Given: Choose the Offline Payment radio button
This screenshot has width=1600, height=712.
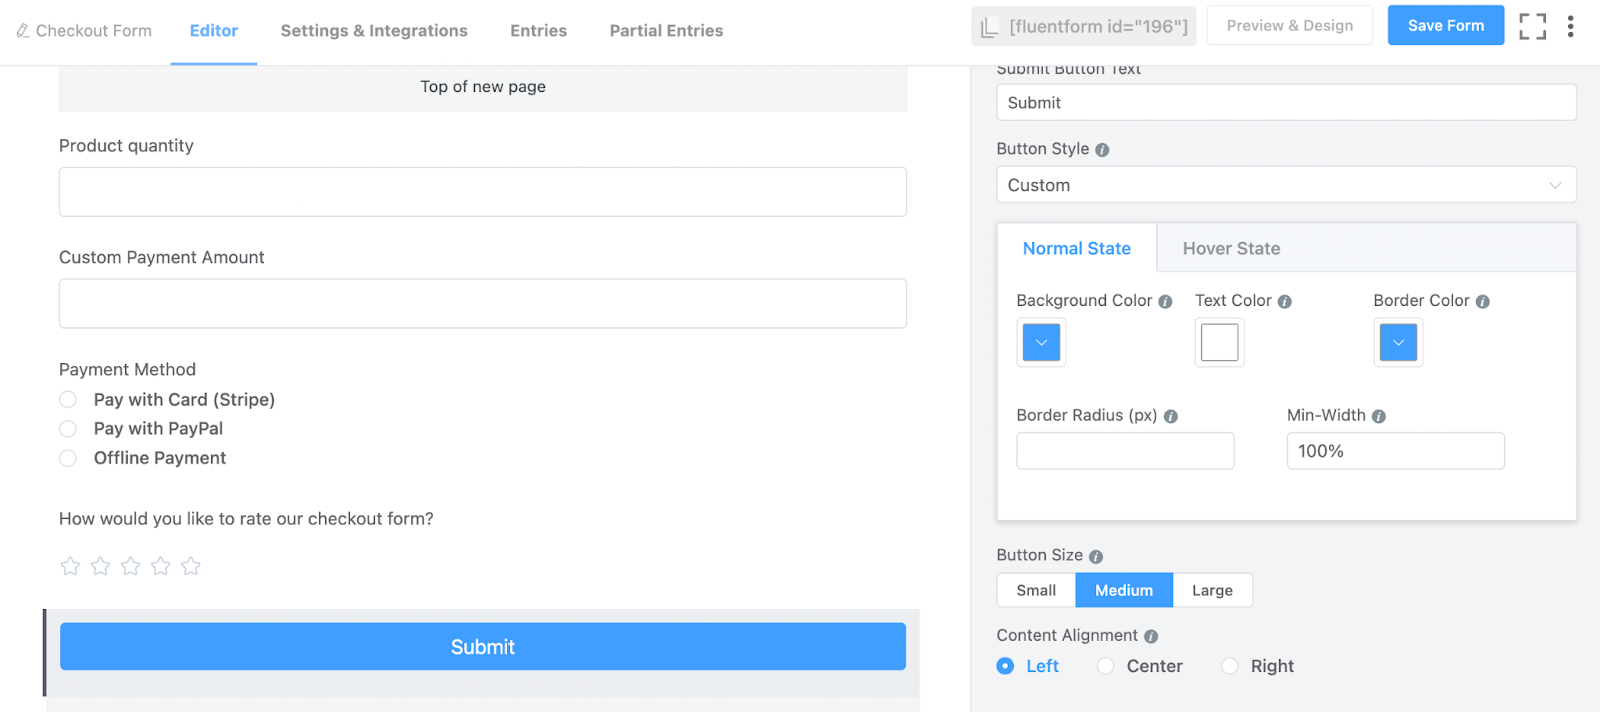Looking at the screenshot, I should pyautogui.click(x=68, y=458).
